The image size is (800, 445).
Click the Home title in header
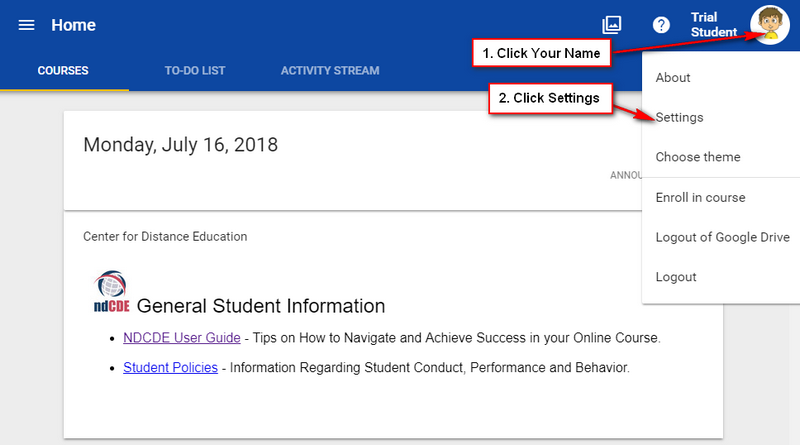coord(73,25)
